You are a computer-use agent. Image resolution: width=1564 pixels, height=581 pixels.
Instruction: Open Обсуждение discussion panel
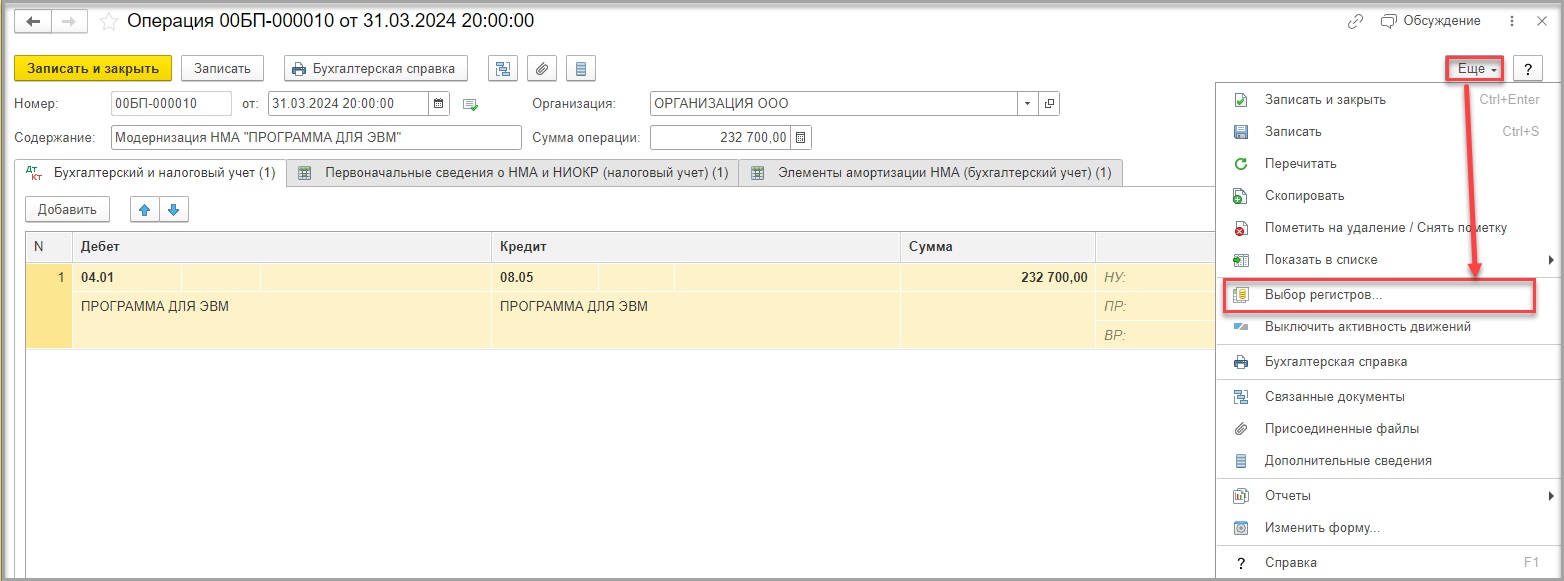click(1430, 21)
